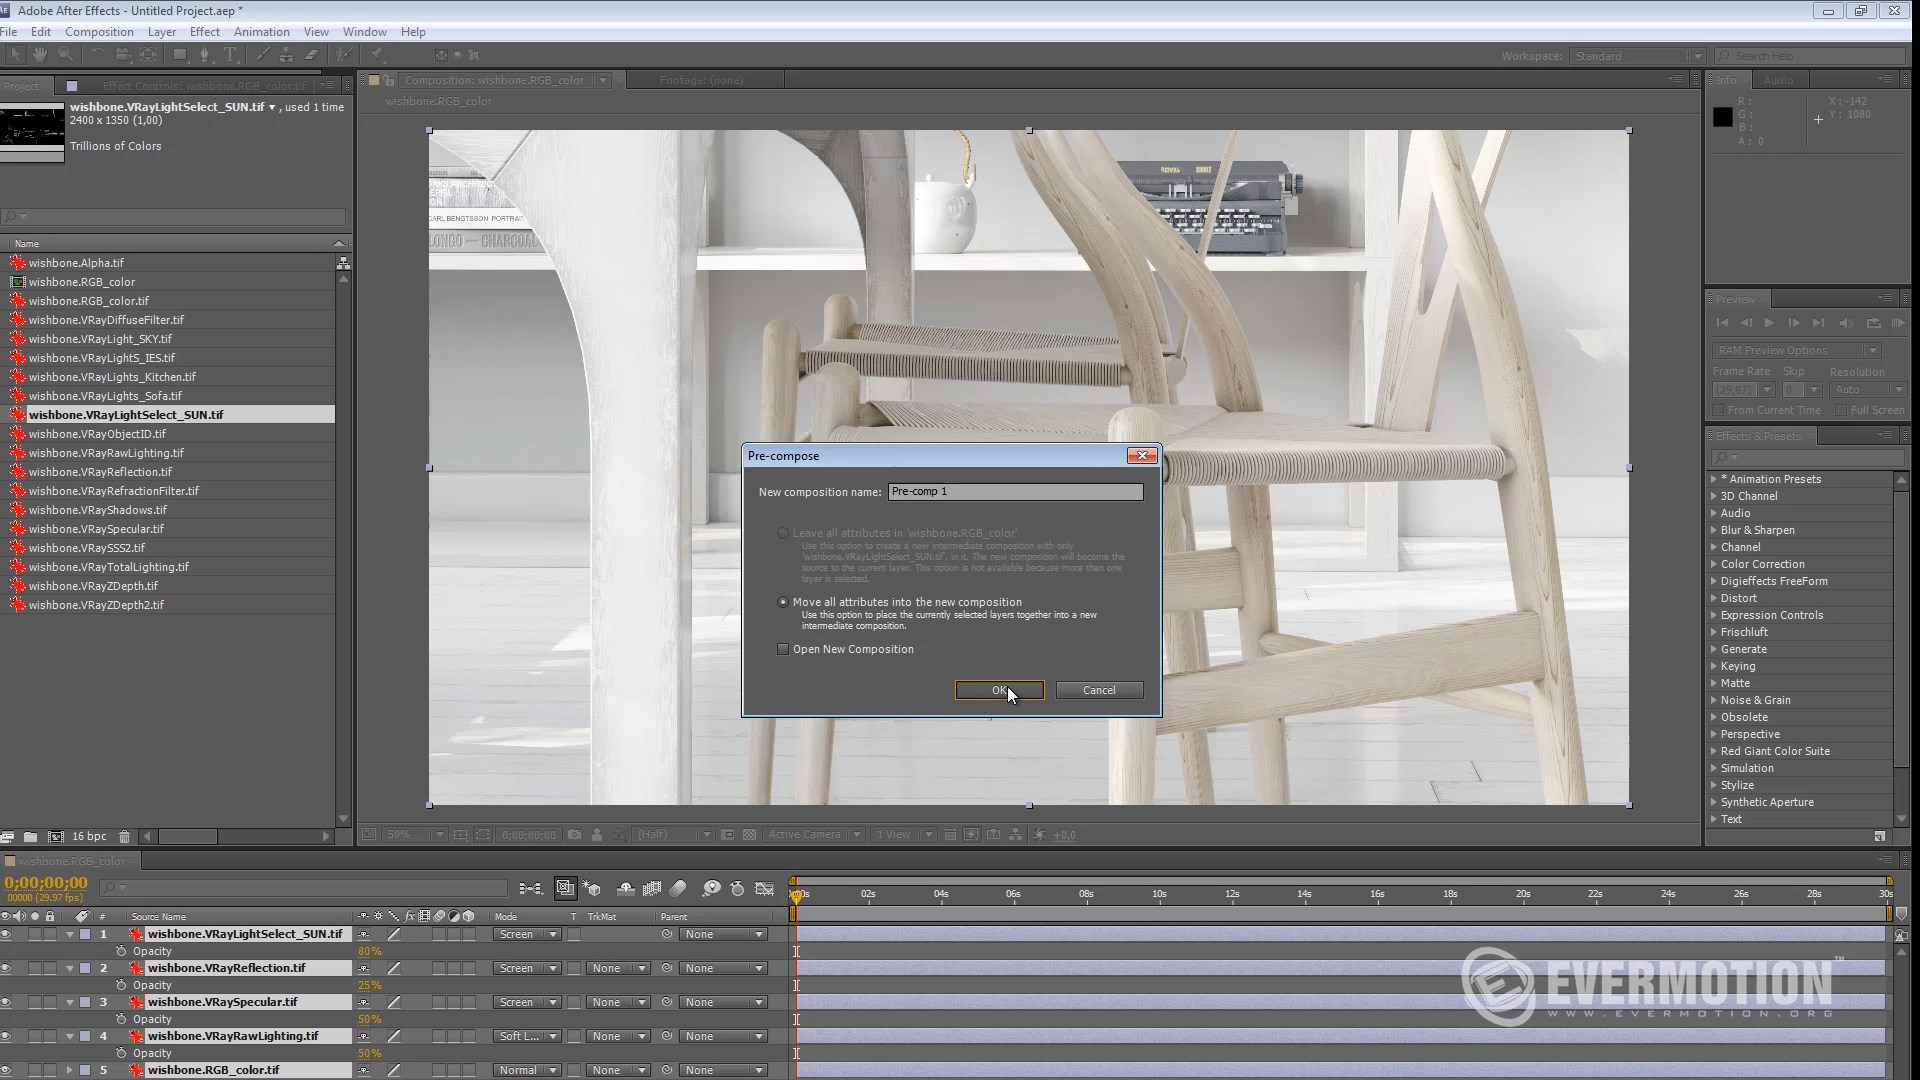Viewport: 1920px width, 1080px height.
Task: Expand the Animation Presets category
Action: point(1714,479)
